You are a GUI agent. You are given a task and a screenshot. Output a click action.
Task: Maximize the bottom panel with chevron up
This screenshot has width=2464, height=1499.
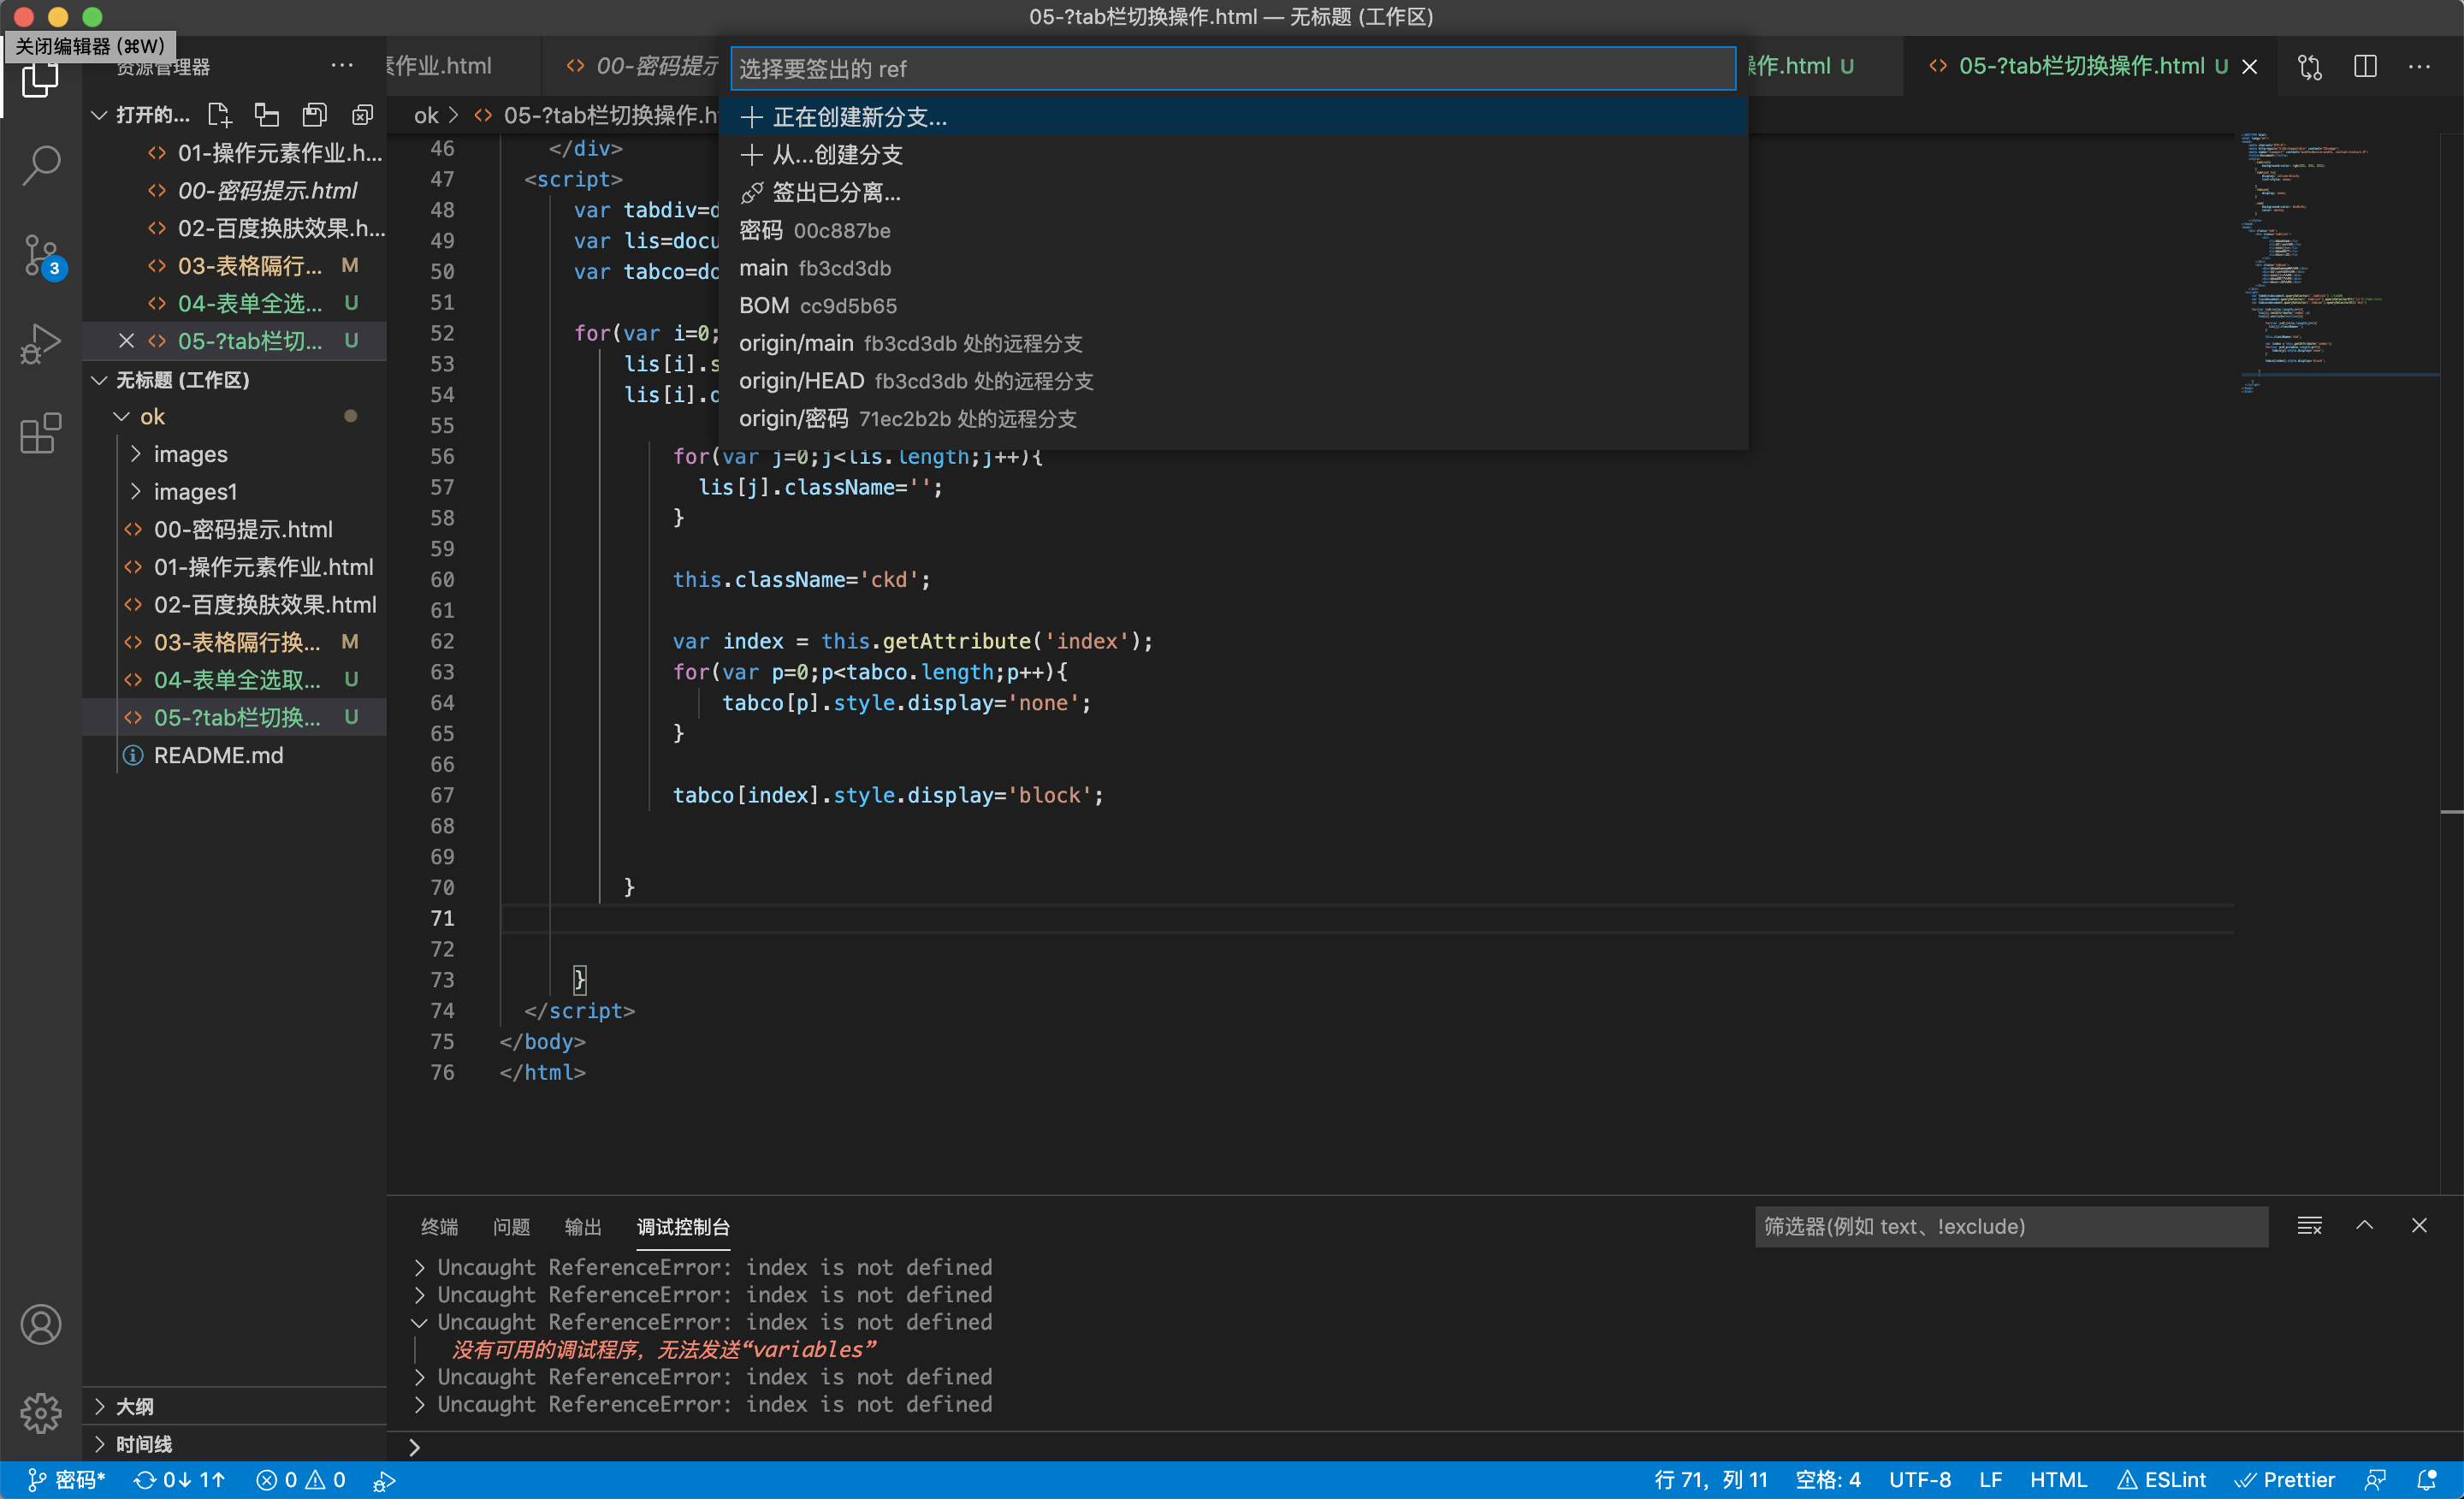coord(2364,1225)
